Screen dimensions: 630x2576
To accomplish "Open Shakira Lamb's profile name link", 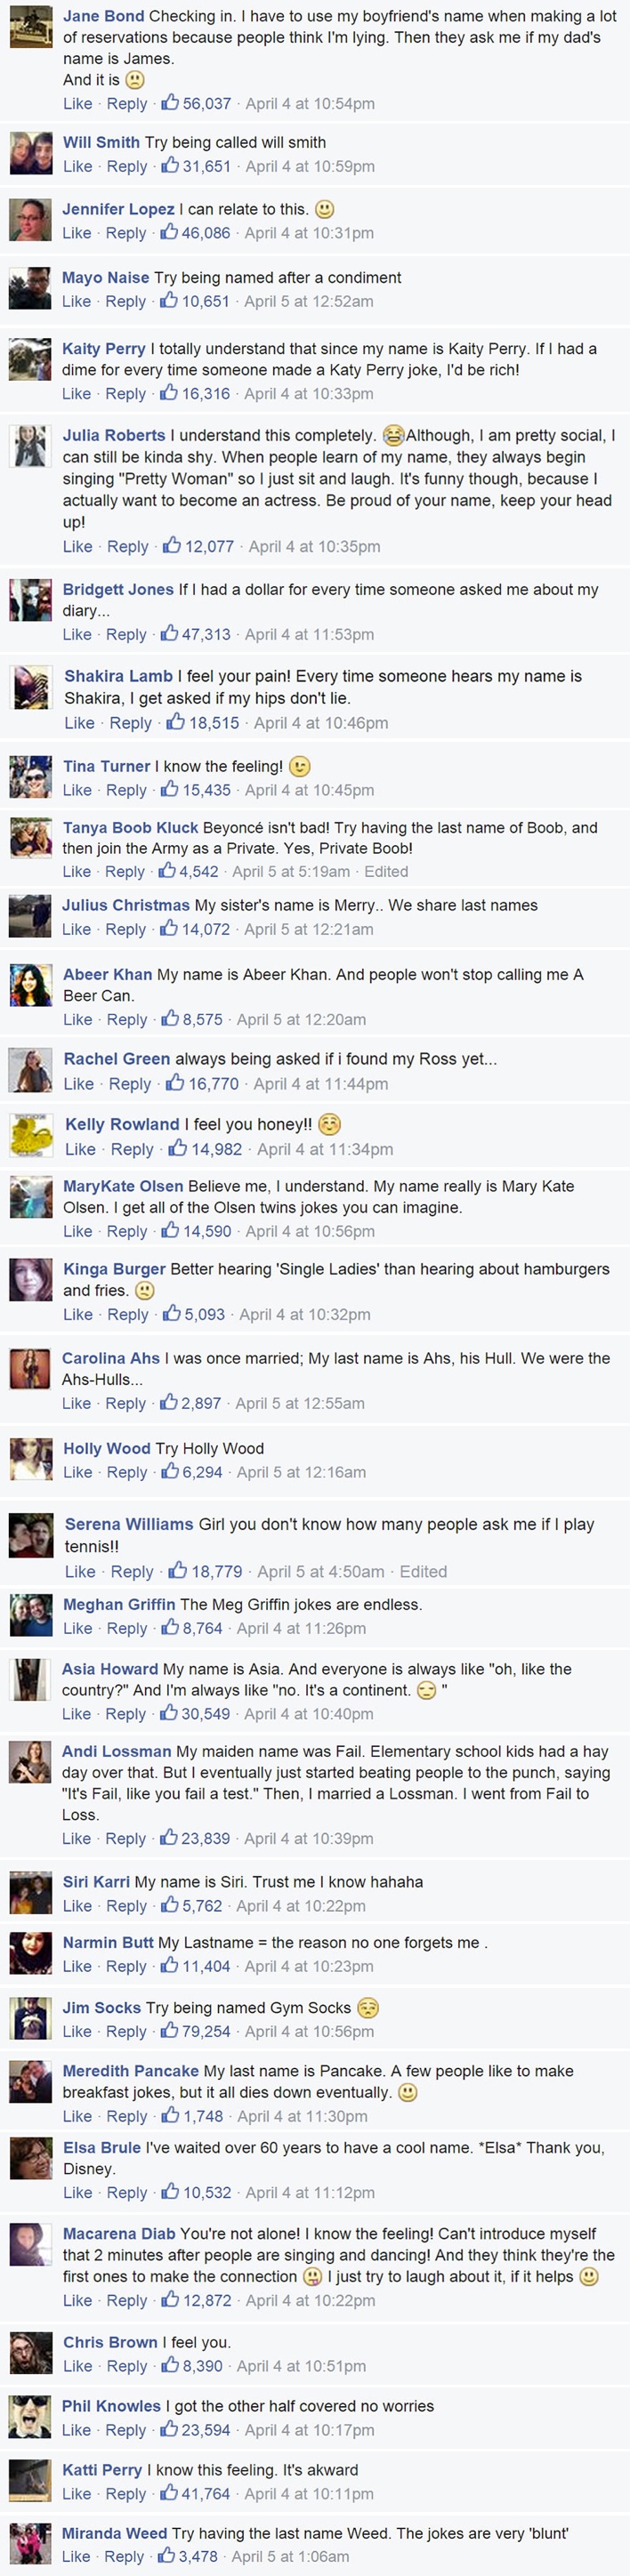I will point(118,676).
